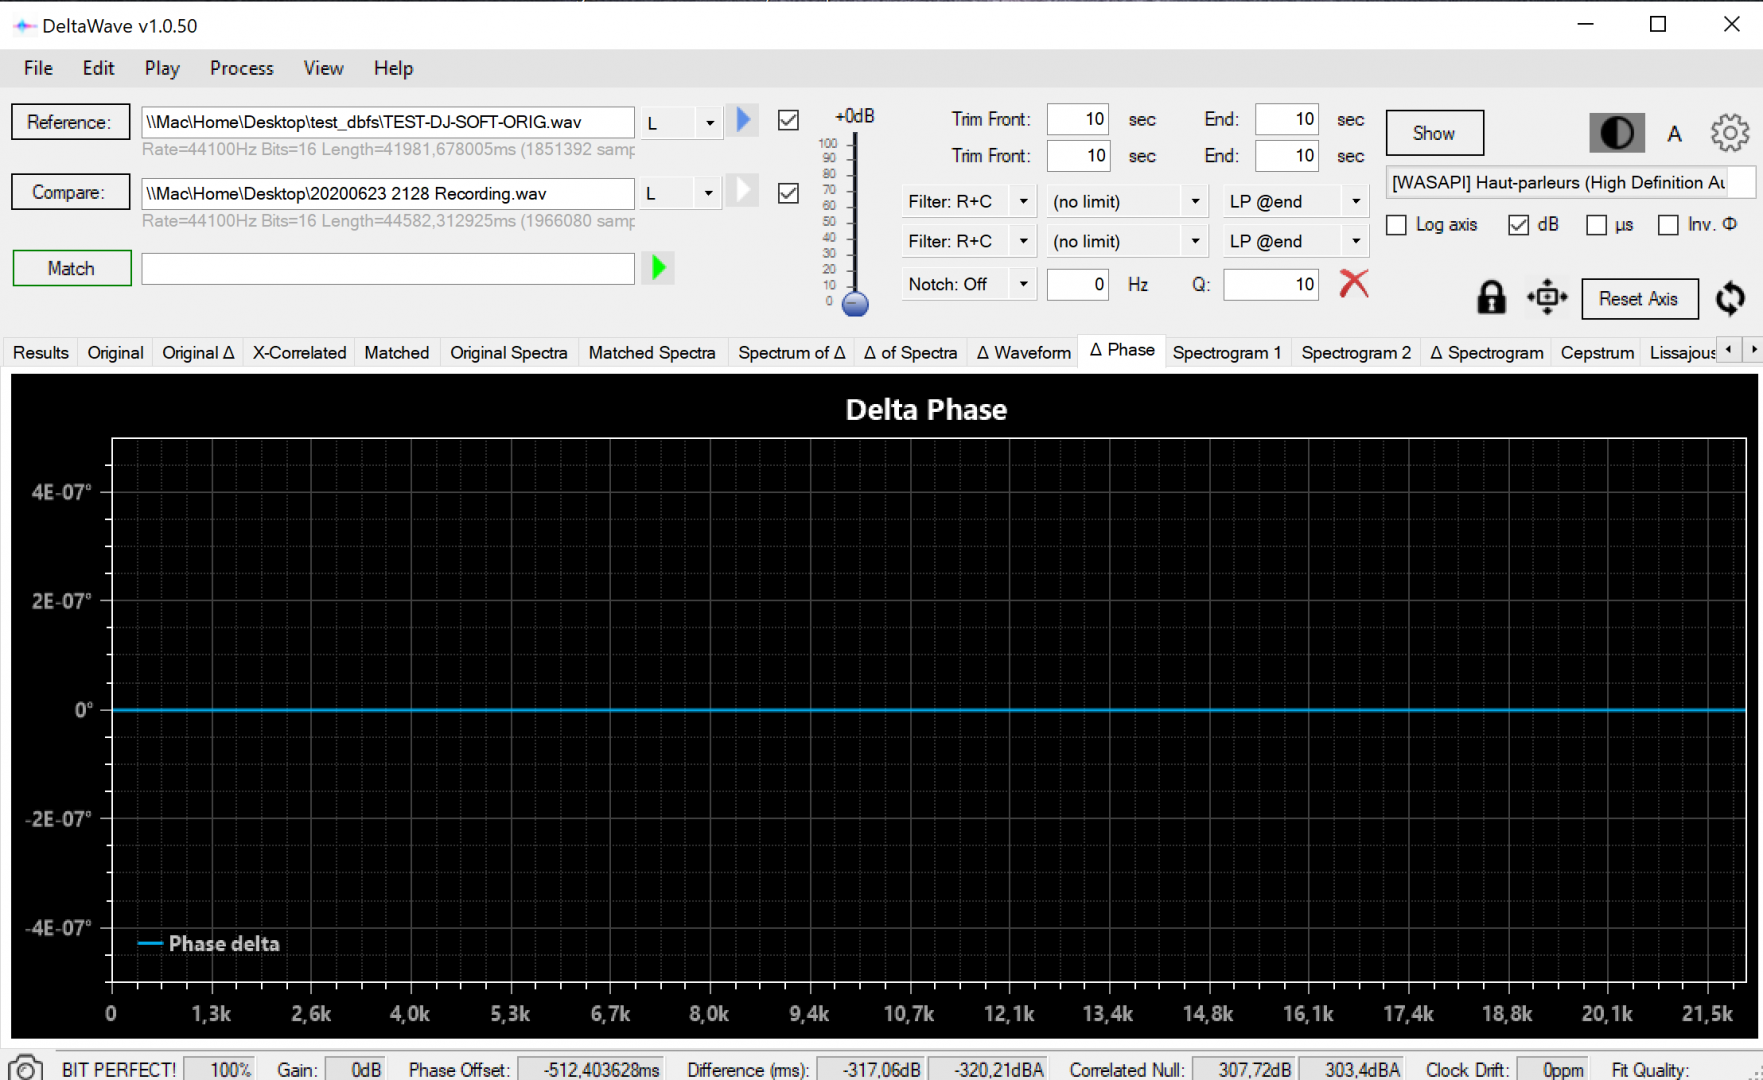1763x1080 pixels.
Task: Open the Process menu
Action: pos(241,68)
